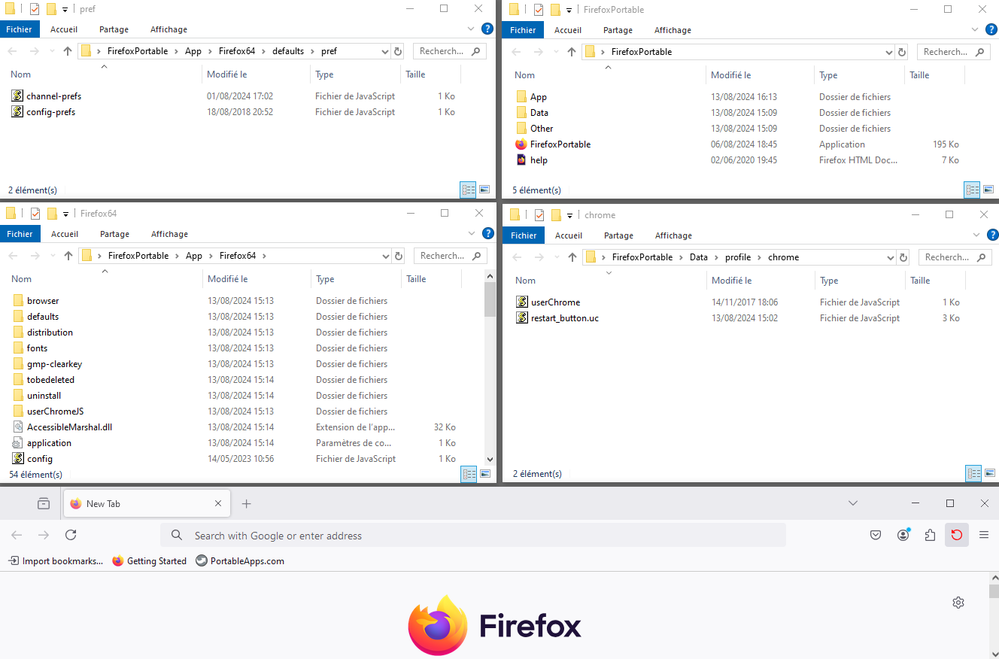This screenshot has width=999, height=659.
Task: Open Affichage tab in pref window
Action: (169, 29)
